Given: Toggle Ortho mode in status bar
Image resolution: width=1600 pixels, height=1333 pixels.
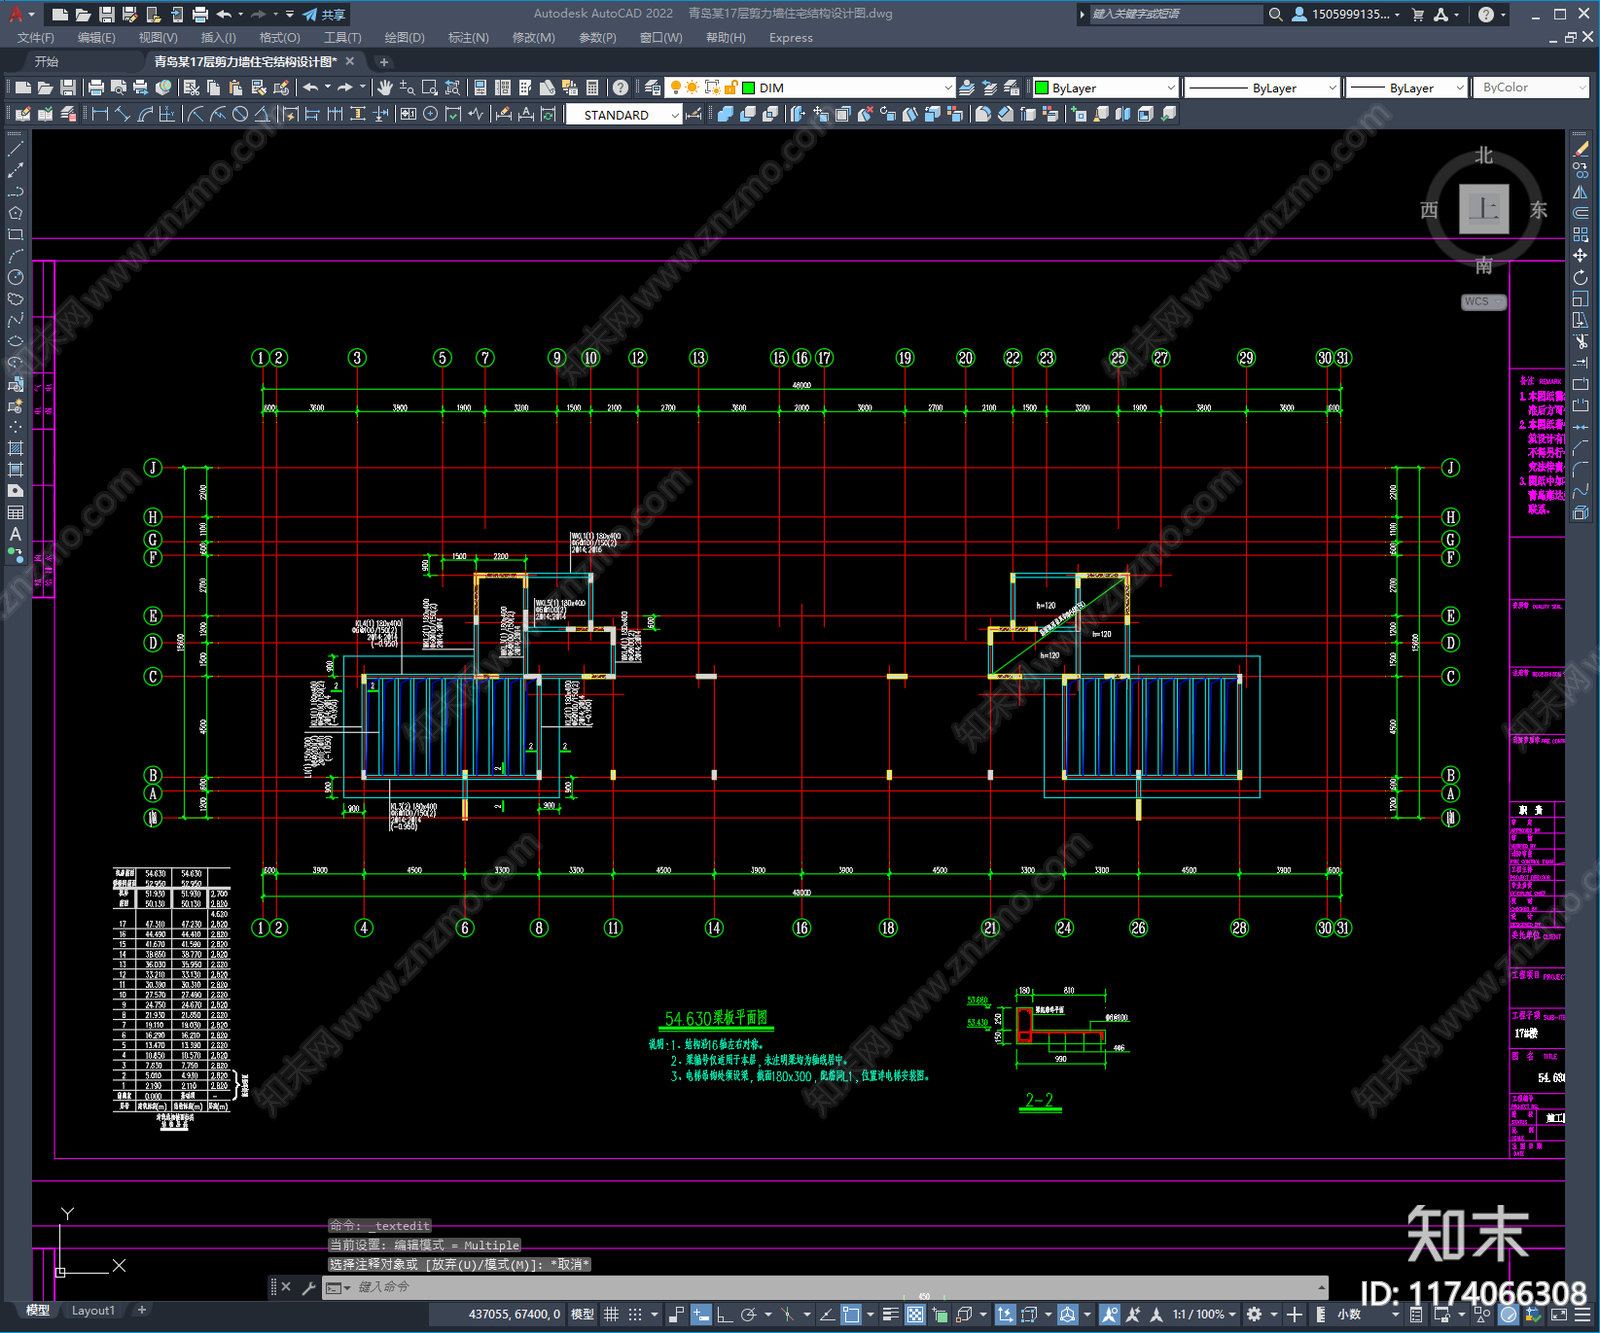Looking at the screenshot, I should [724, 1314].
